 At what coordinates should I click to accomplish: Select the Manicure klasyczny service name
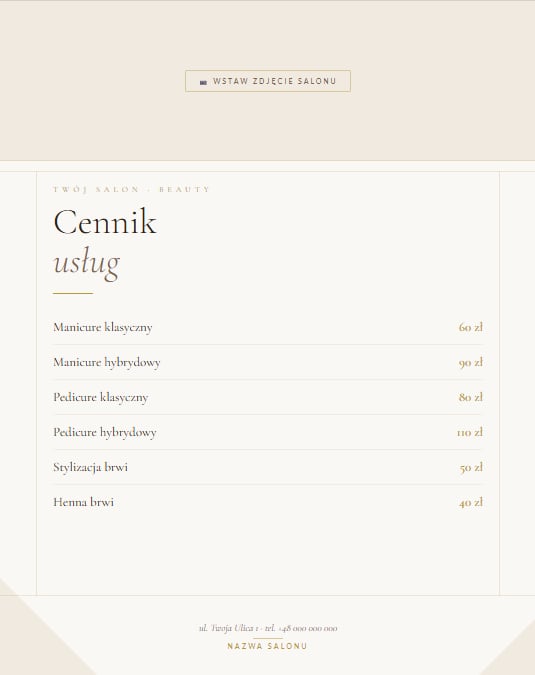[x=102, y=327]
